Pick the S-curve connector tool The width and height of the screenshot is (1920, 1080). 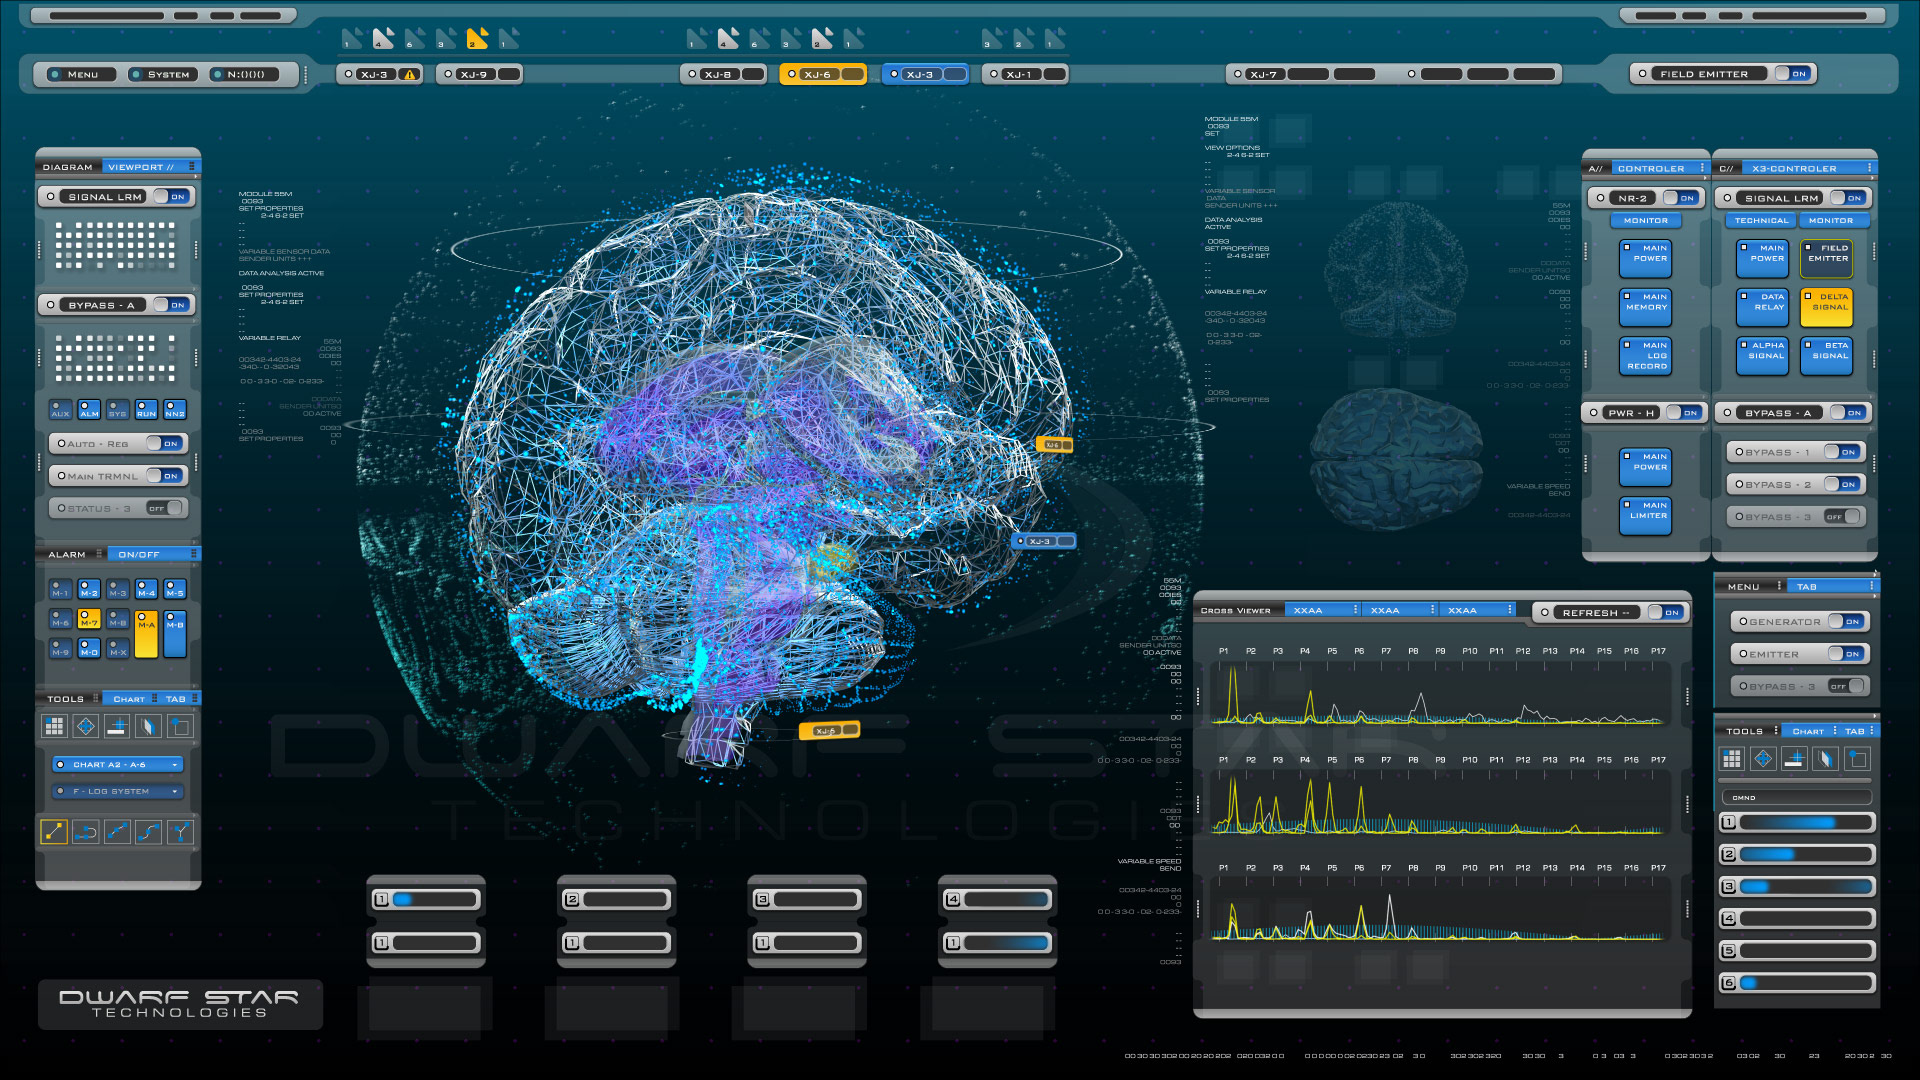[148, 831]
